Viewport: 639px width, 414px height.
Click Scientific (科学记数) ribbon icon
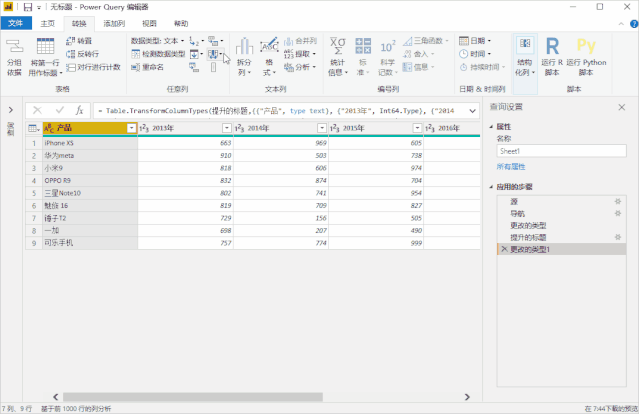pyautogui.click(x=388, y=58)
